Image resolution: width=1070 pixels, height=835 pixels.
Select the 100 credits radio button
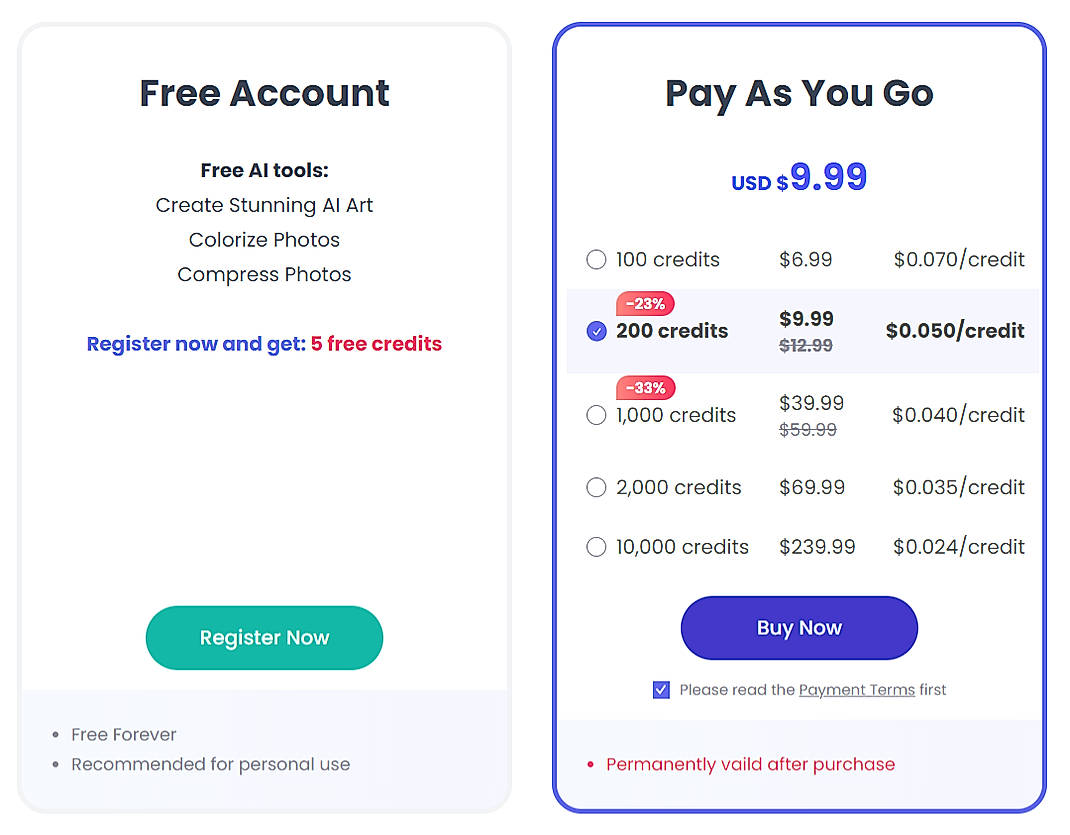tap(596, 259)
